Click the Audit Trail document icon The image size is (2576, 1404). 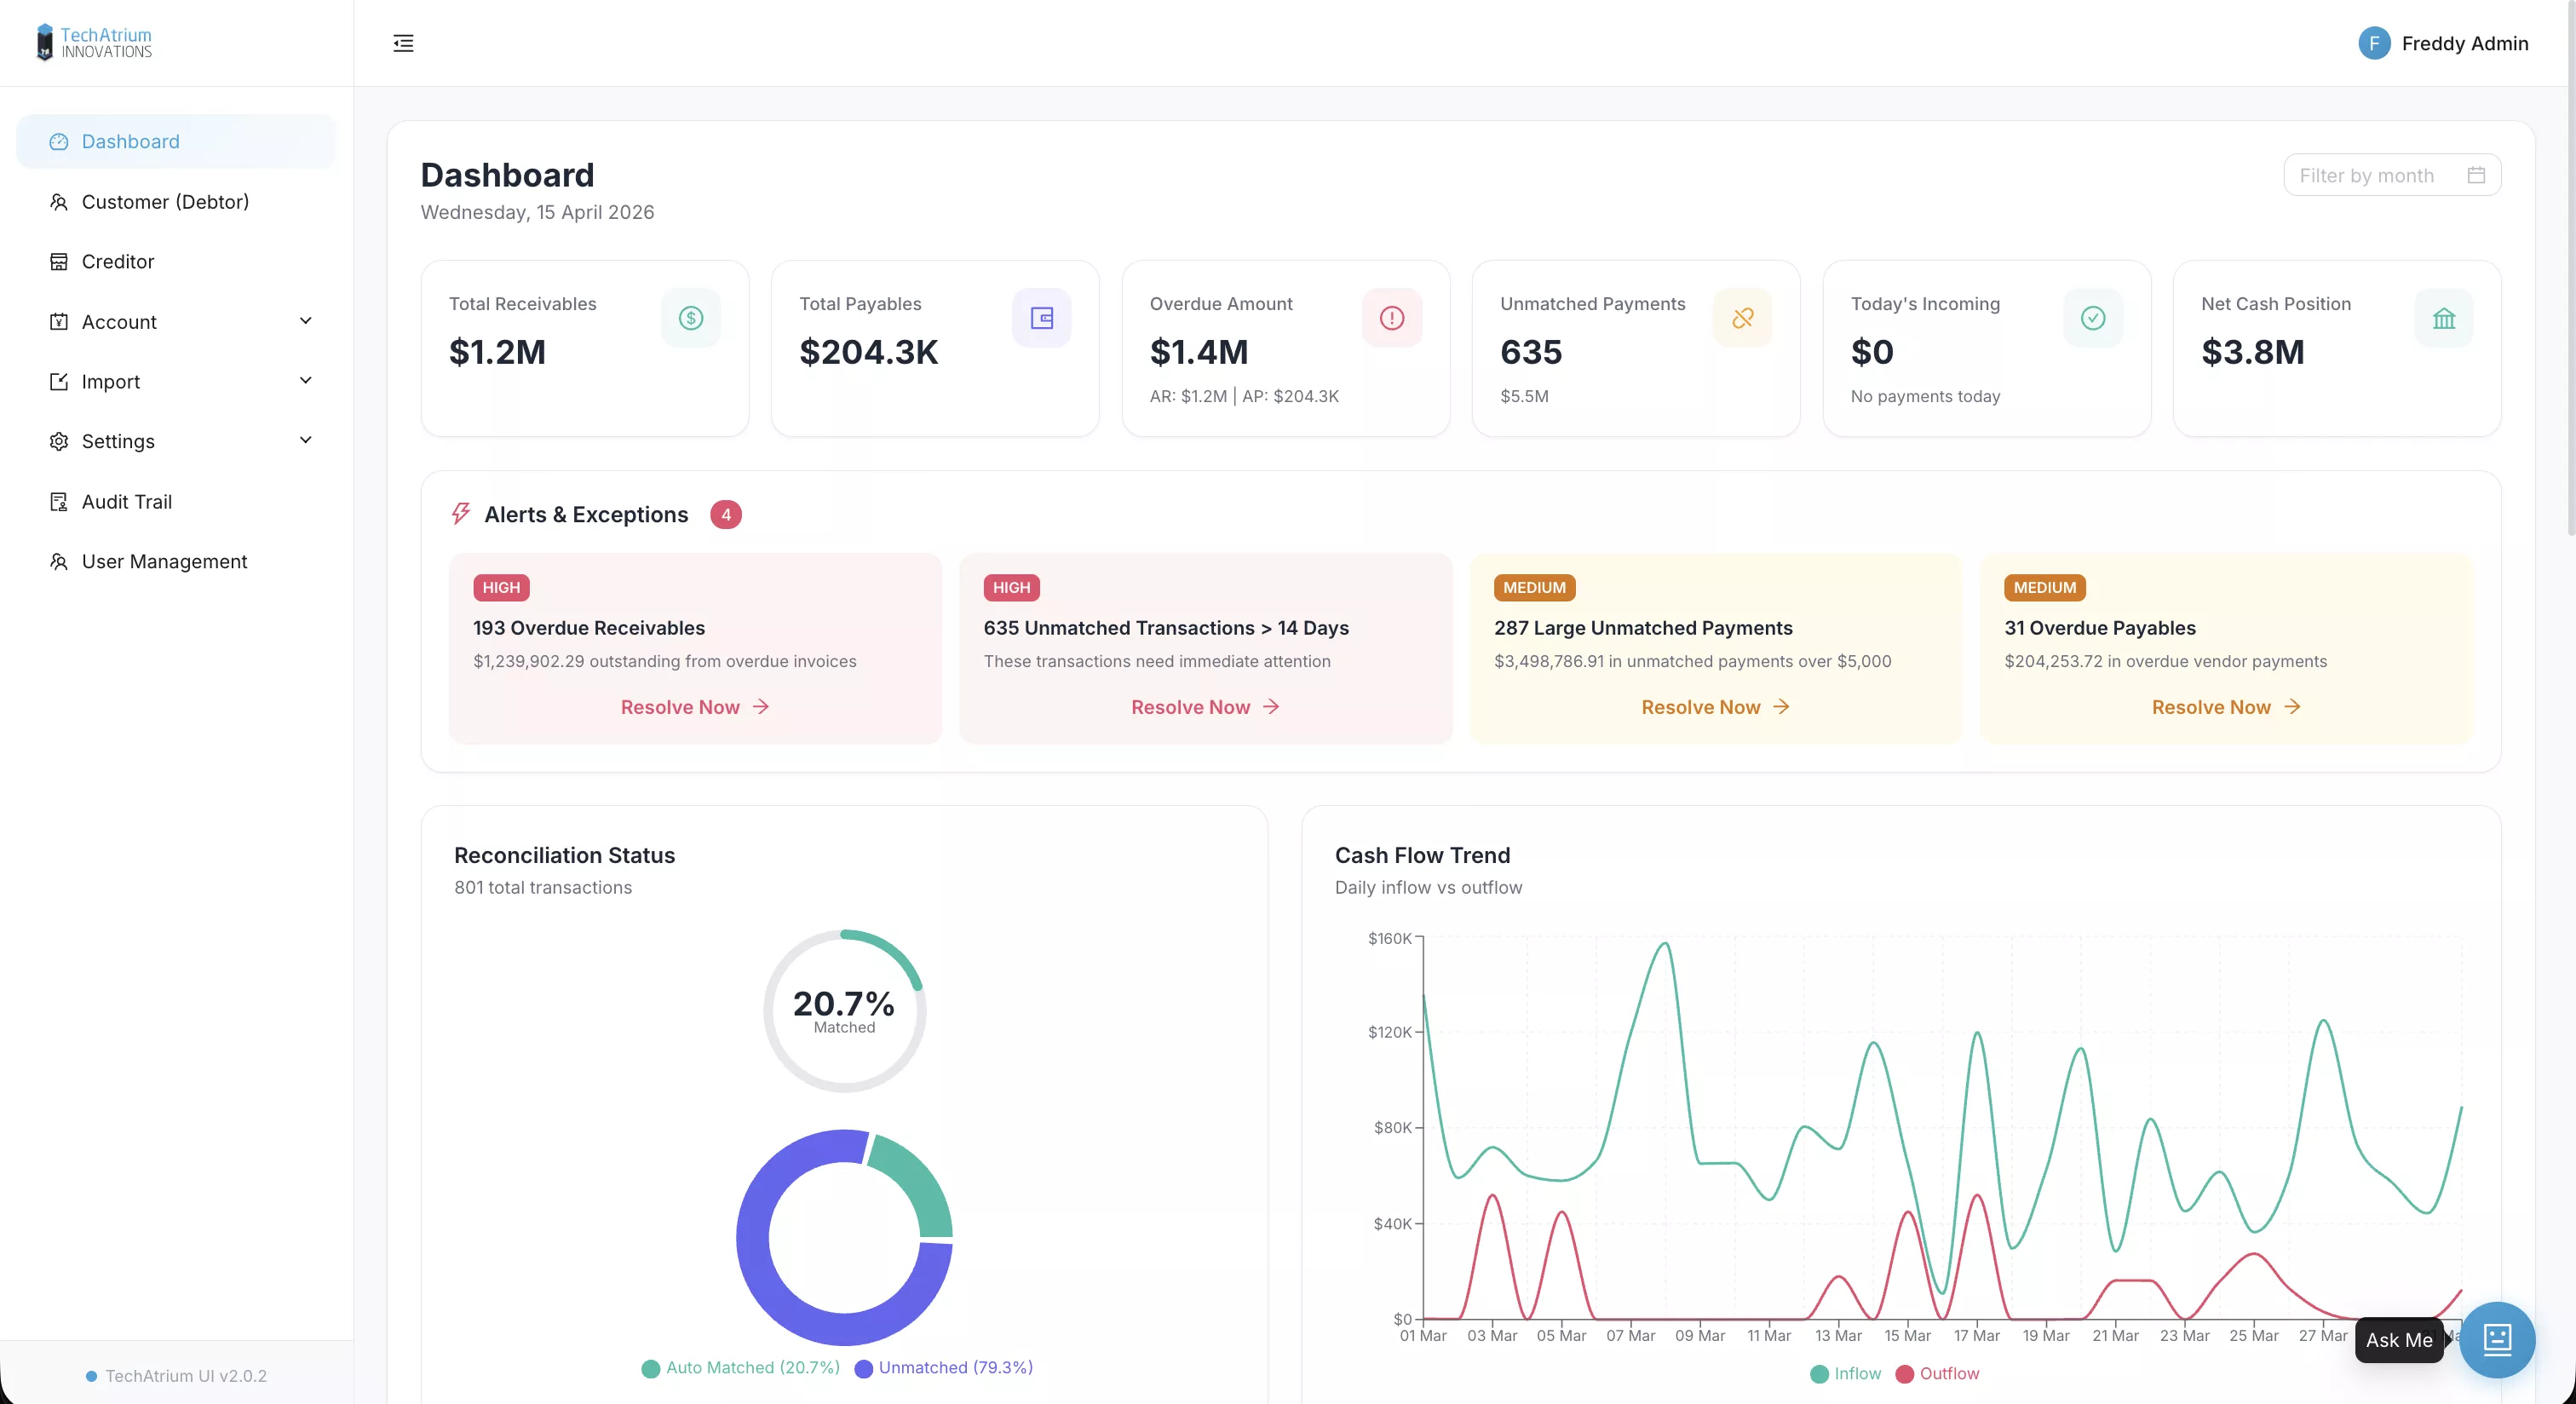tap(59, 502)
